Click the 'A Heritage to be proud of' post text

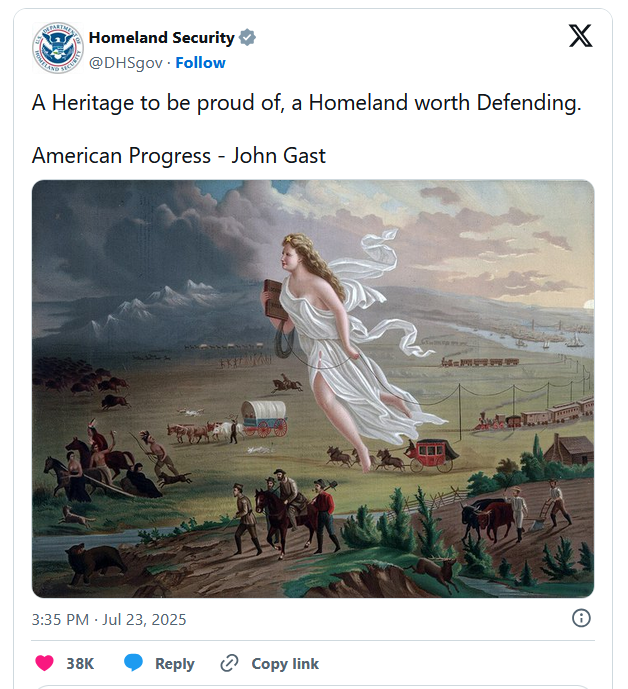tap(306, 103)
